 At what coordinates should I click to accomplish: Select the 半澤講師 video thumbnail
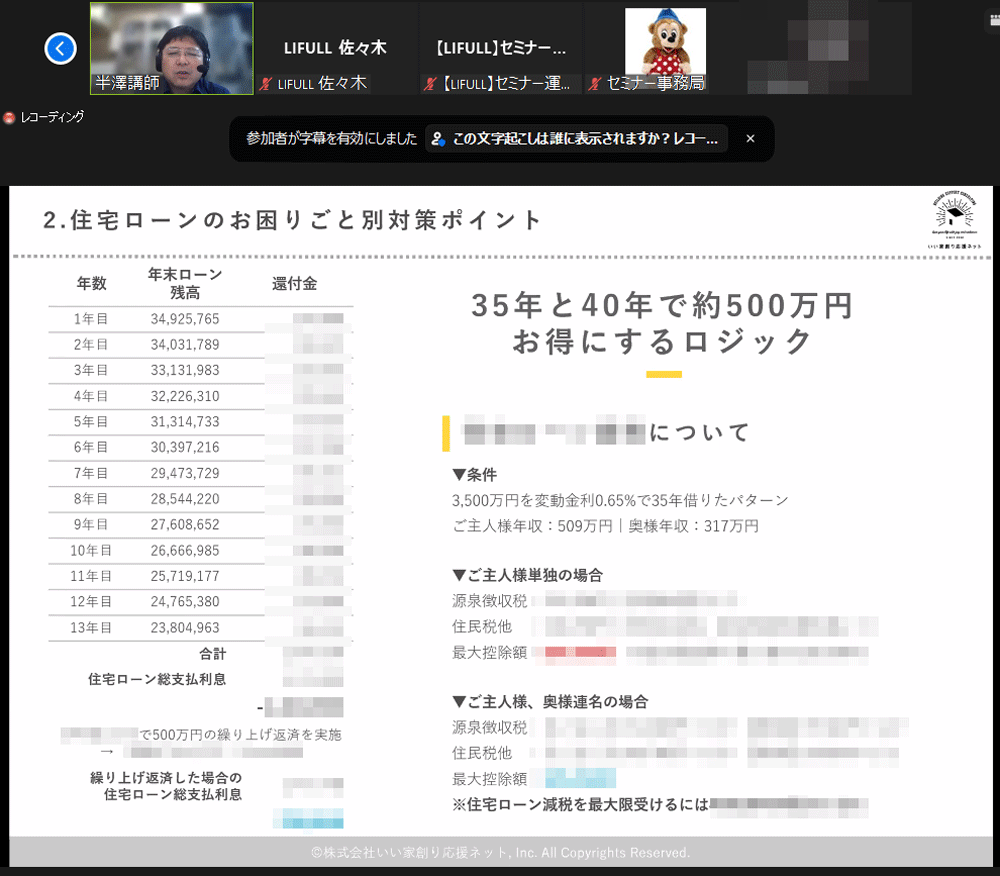171,48
